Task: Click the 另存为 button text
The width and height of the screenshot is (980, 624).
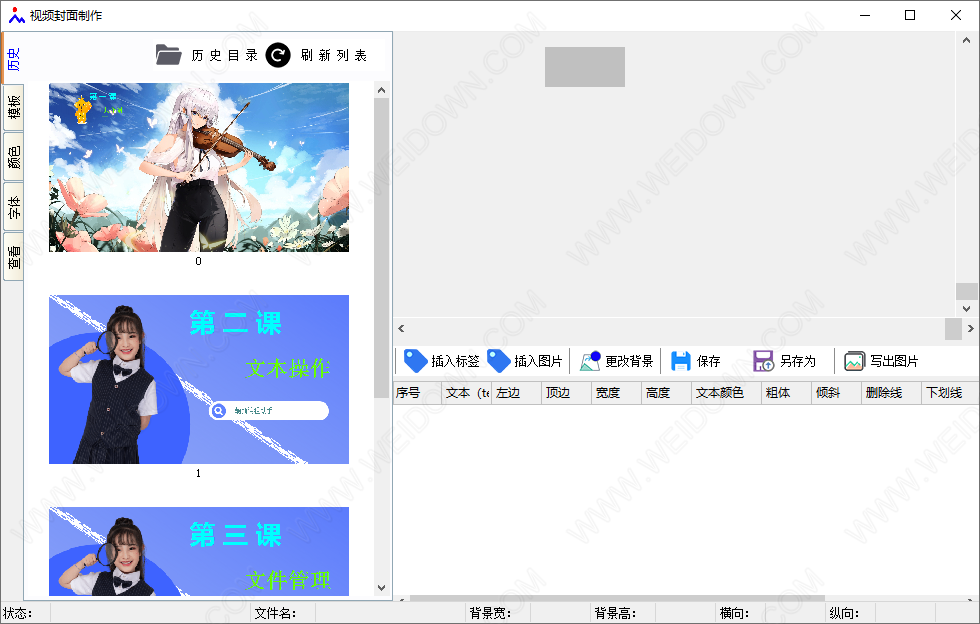Action: click(798, 361)
